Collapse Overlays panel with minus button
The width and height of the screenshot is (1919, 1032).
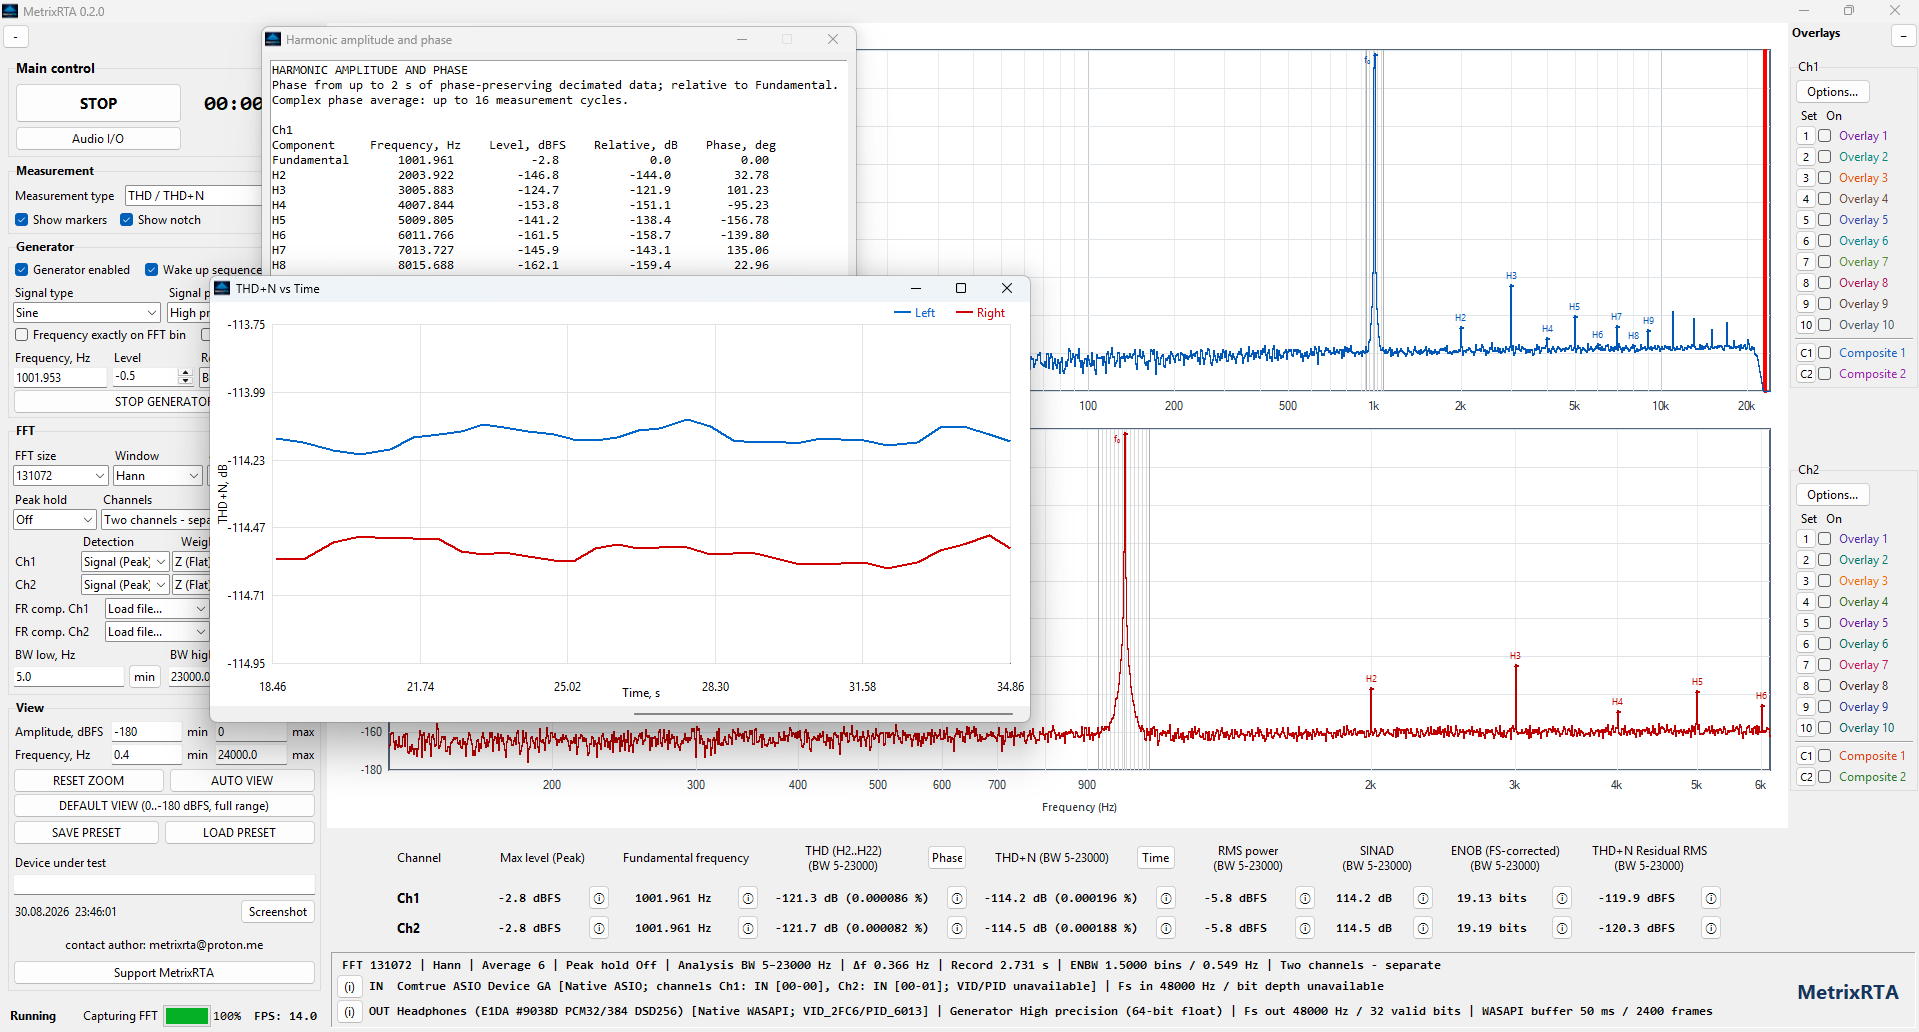1903,36
